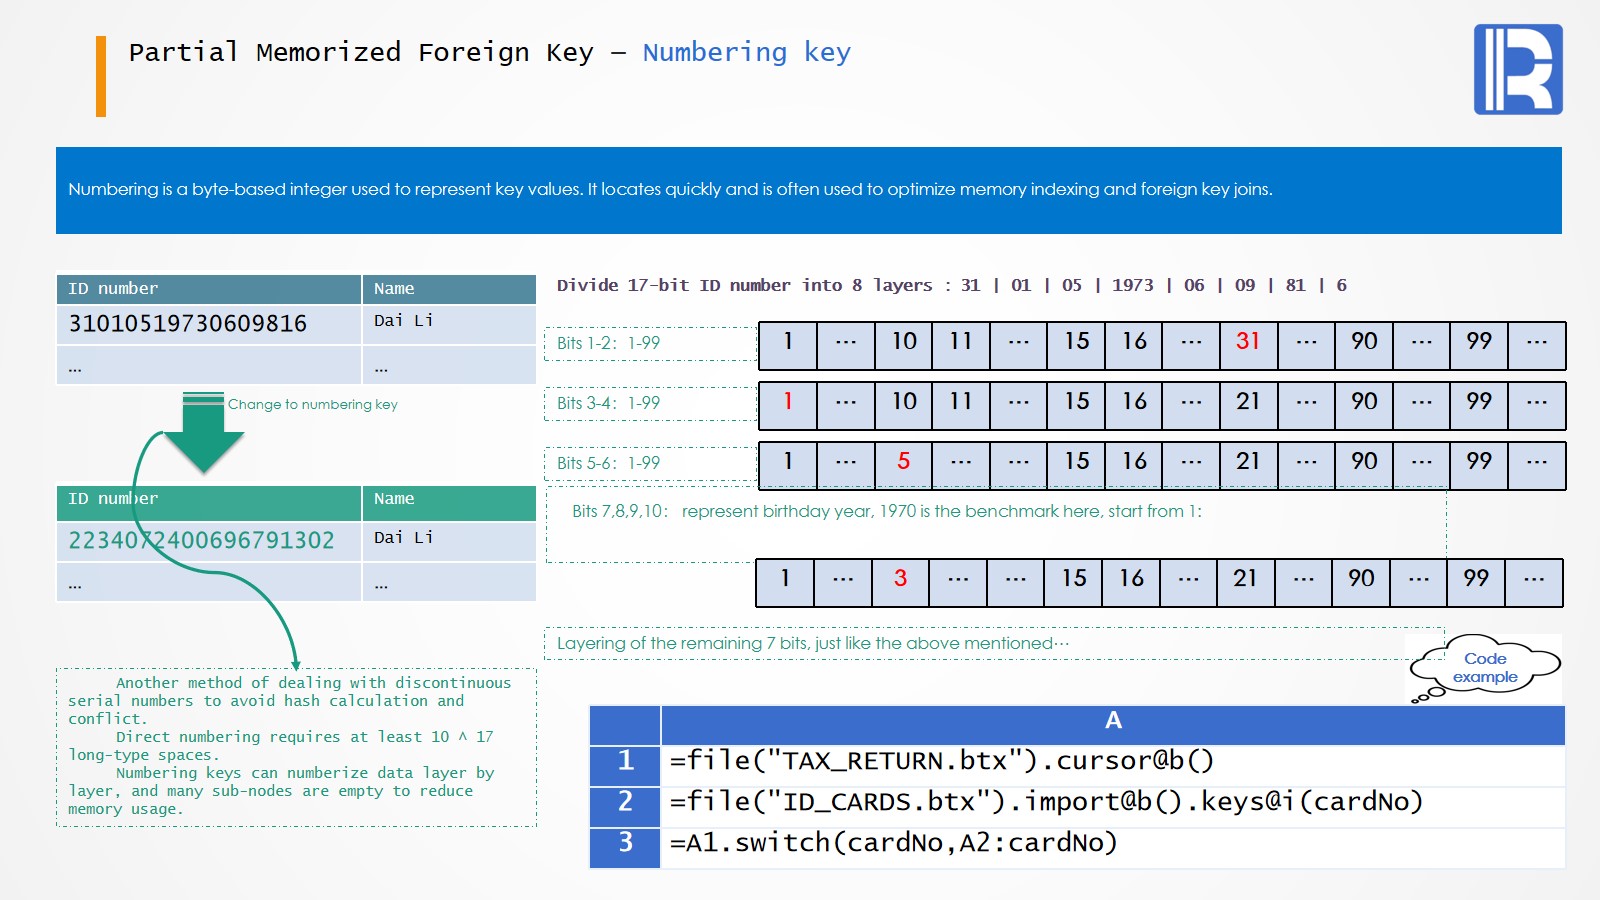Click the blue R logo icon
Viewport: 1600px width, 900px height.
click(1517, 69)
